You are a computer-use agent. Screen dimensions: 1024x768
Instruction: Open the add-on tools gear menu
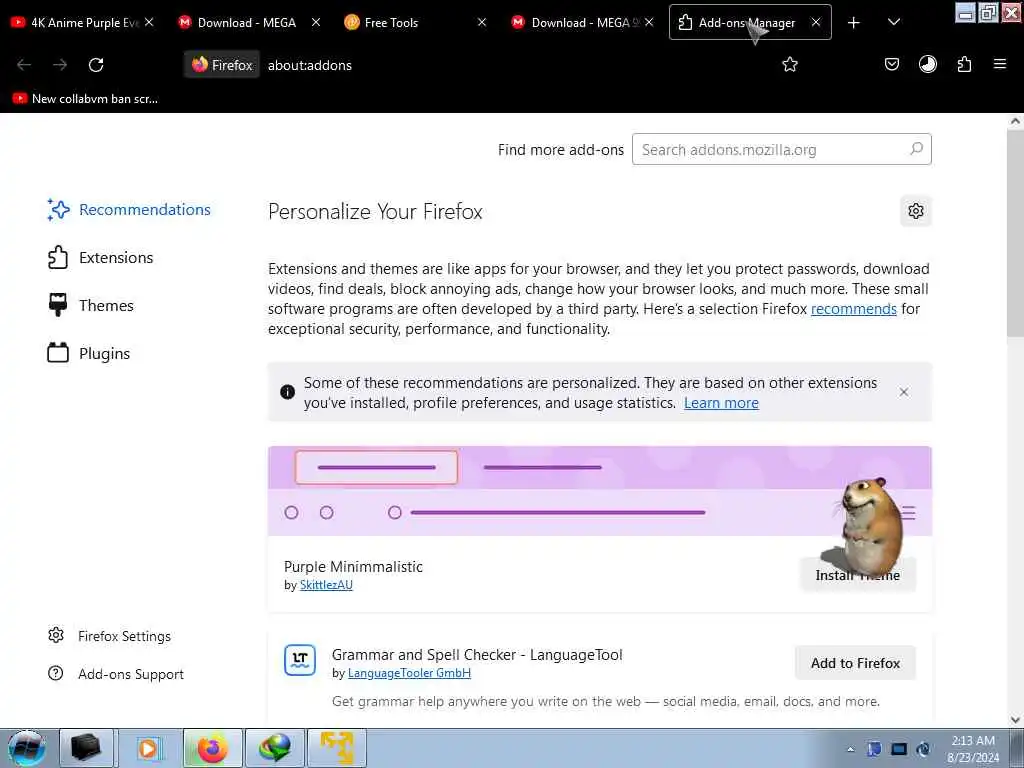click(x=916, y=211)
